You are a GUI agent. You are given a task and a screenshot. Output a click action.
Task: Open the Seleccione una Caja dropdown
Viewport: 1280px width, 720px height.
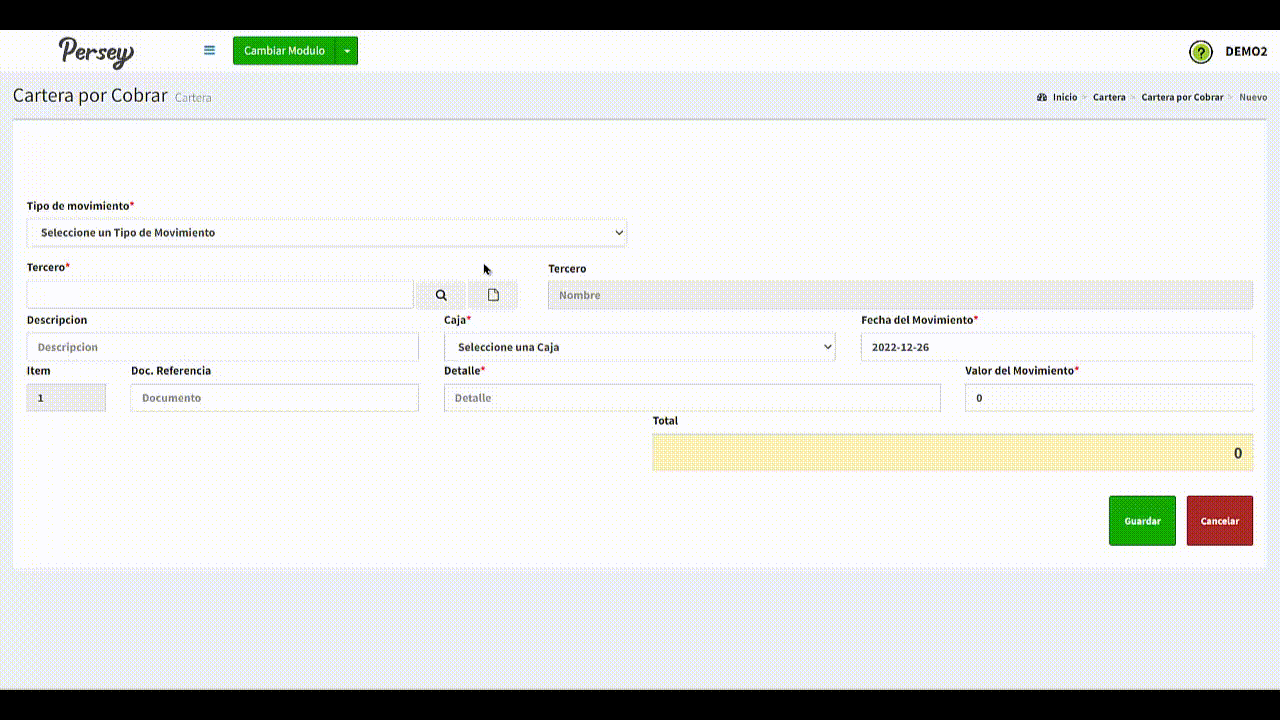point(639,347)
